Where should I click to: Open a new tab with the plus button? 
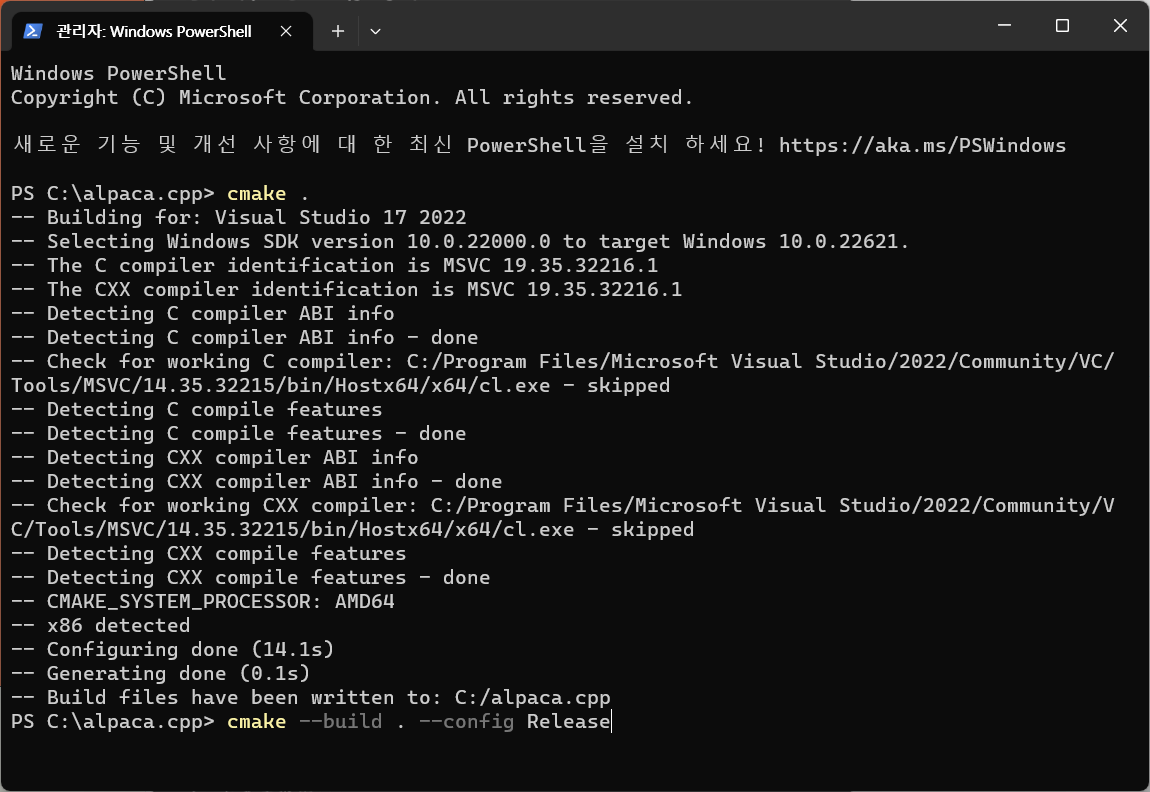(x=337, y=31)
